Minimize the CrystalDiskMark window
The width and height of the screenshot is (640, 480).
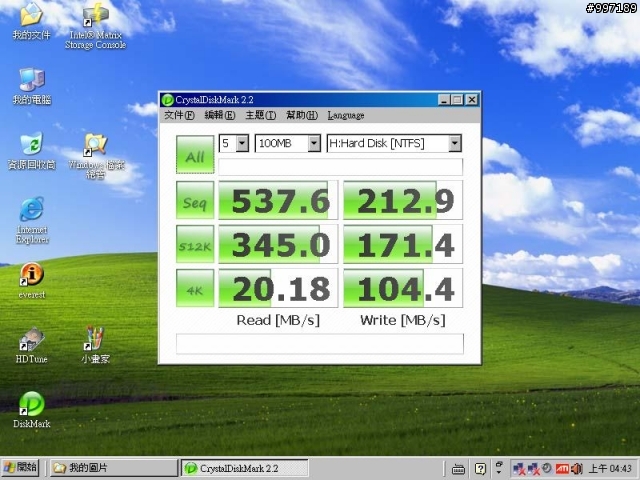click(x=444, y=100)
